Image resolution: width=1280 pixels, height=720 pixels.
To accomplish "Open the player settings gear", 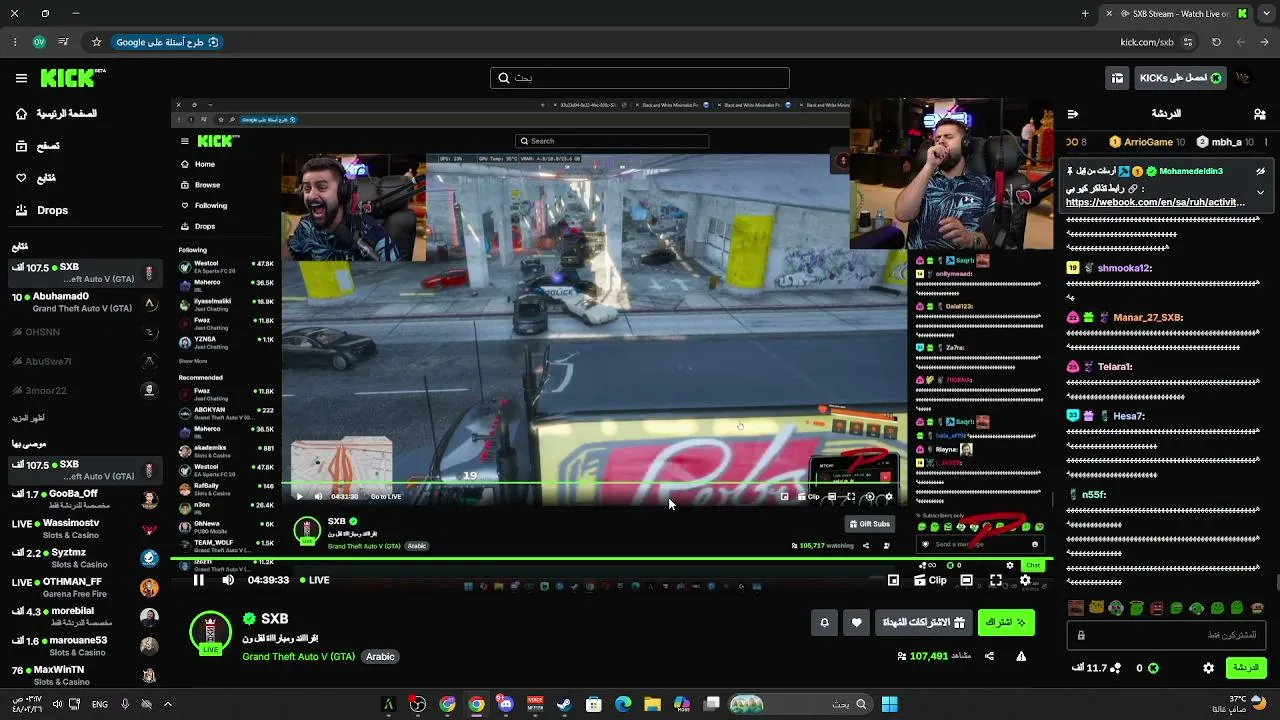I will [x=1025, y=580].
